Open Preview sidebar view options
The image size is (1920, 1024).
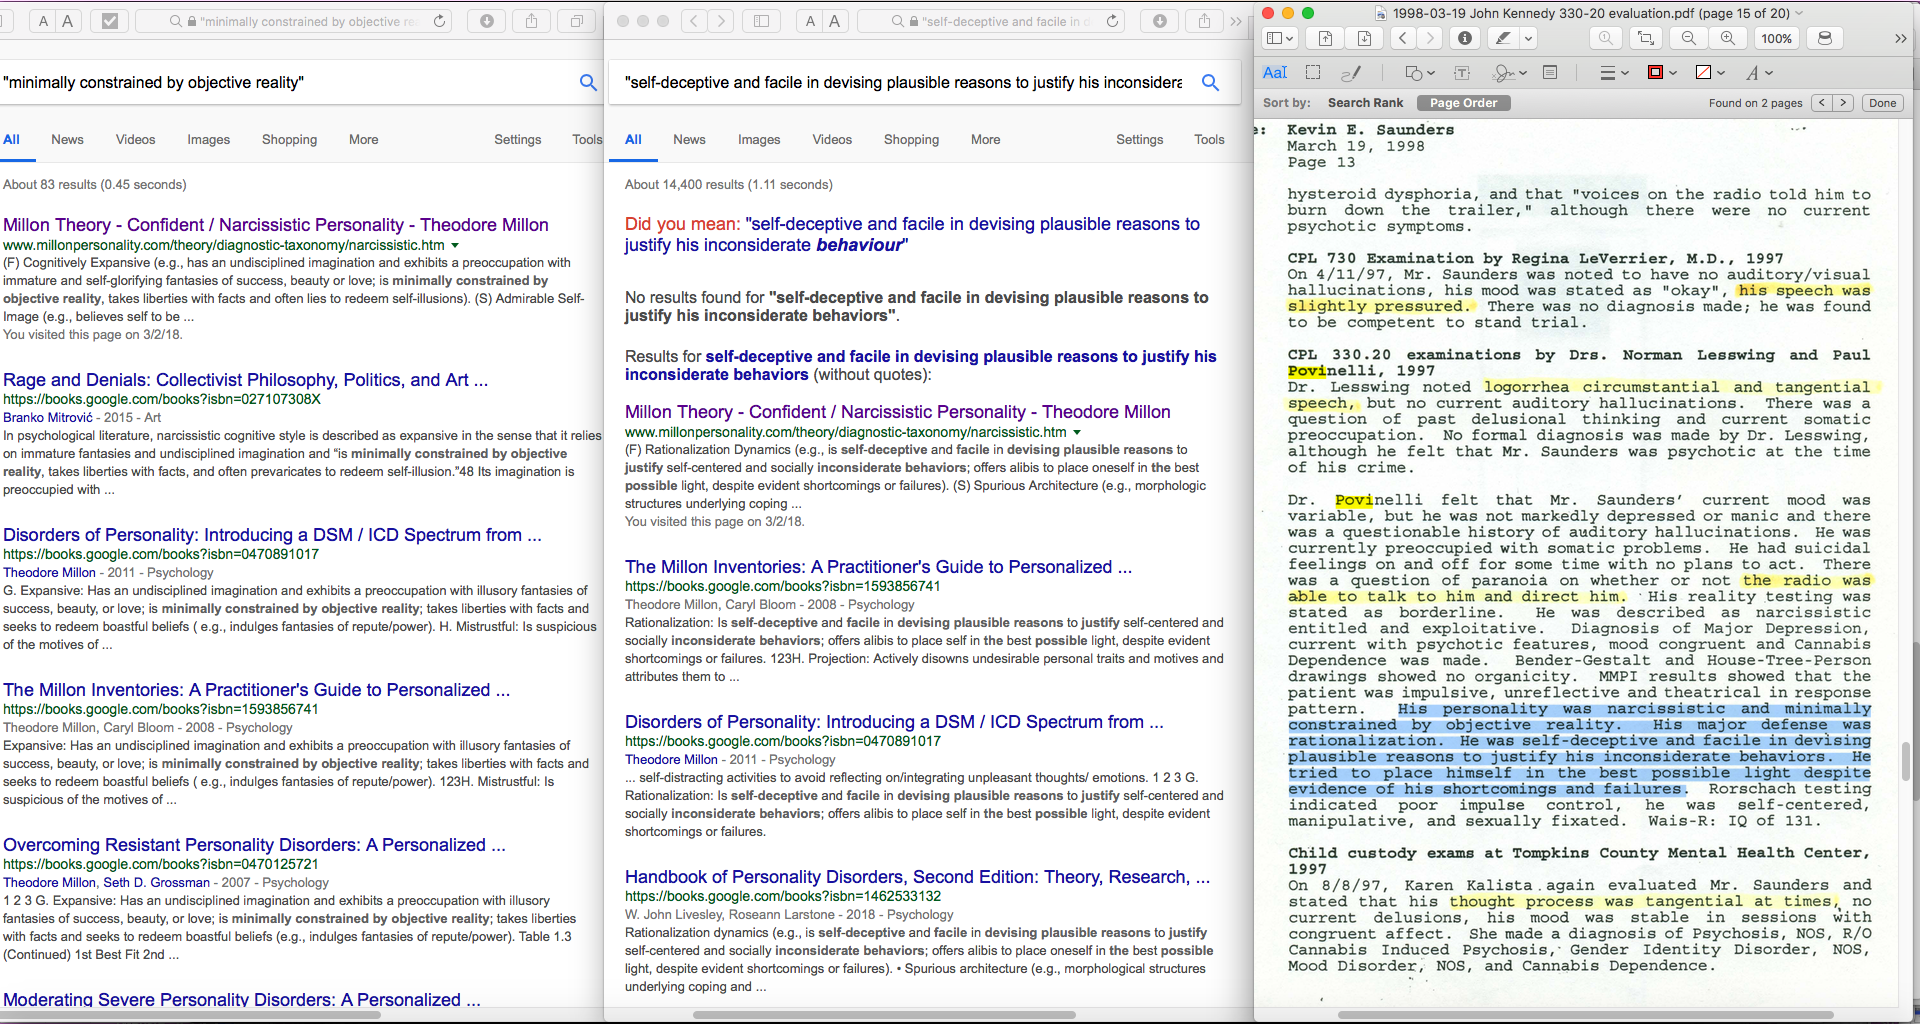(1280, 38)
